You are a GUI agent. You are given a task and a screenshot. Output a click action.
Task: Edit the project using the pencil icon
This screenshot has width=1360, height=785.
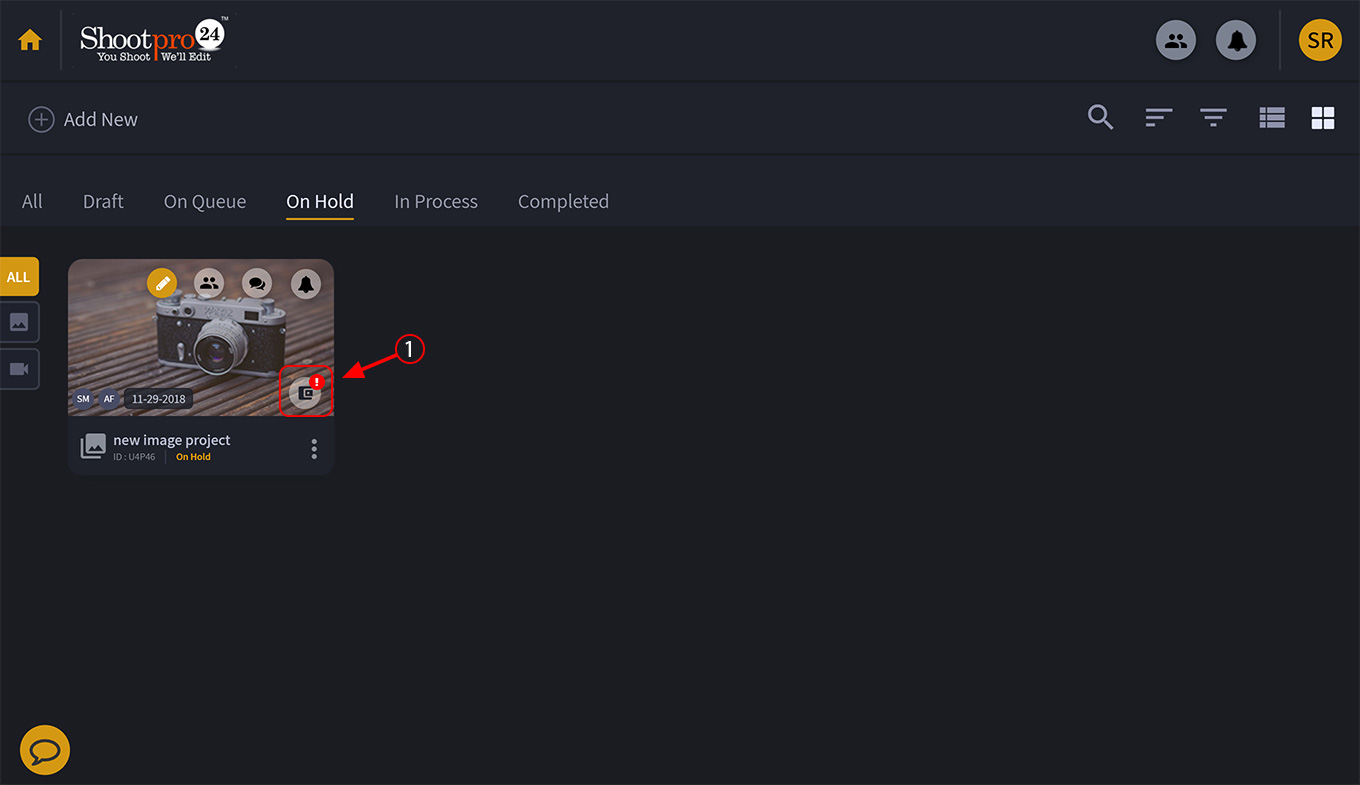(162, 283)
